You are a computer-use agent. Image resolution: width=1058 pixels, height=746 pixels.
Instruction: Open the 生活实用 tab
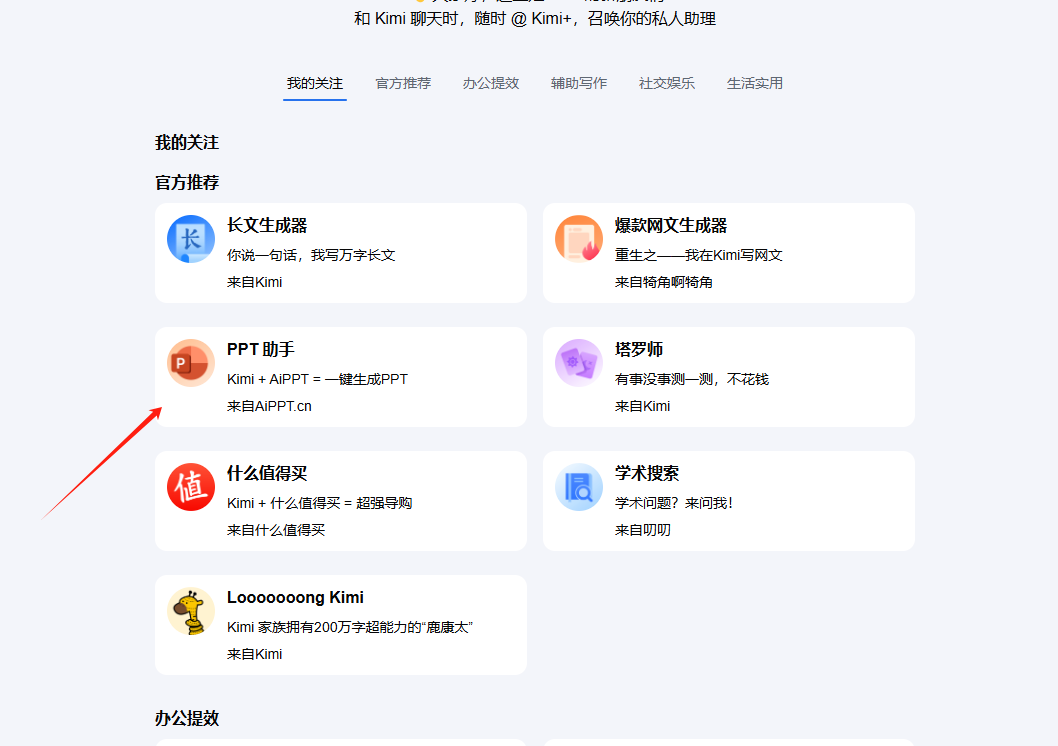pyautogui.click(x=754, y=84)
